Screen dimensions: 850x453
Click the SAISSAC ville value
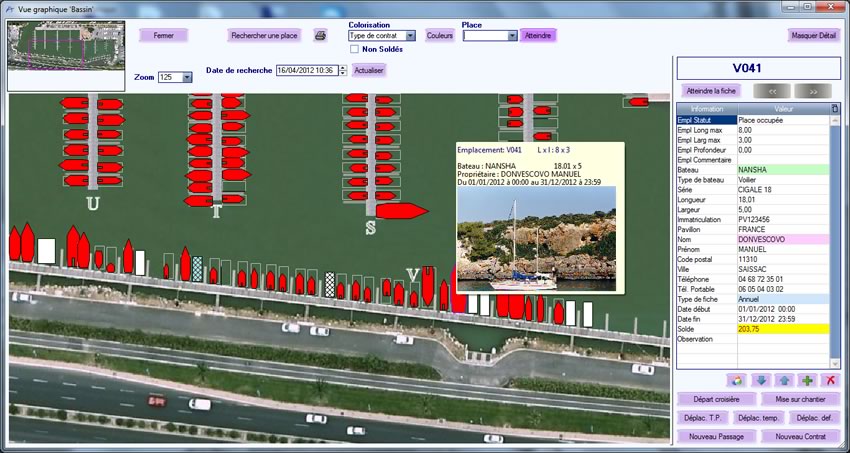pos(783,269)
